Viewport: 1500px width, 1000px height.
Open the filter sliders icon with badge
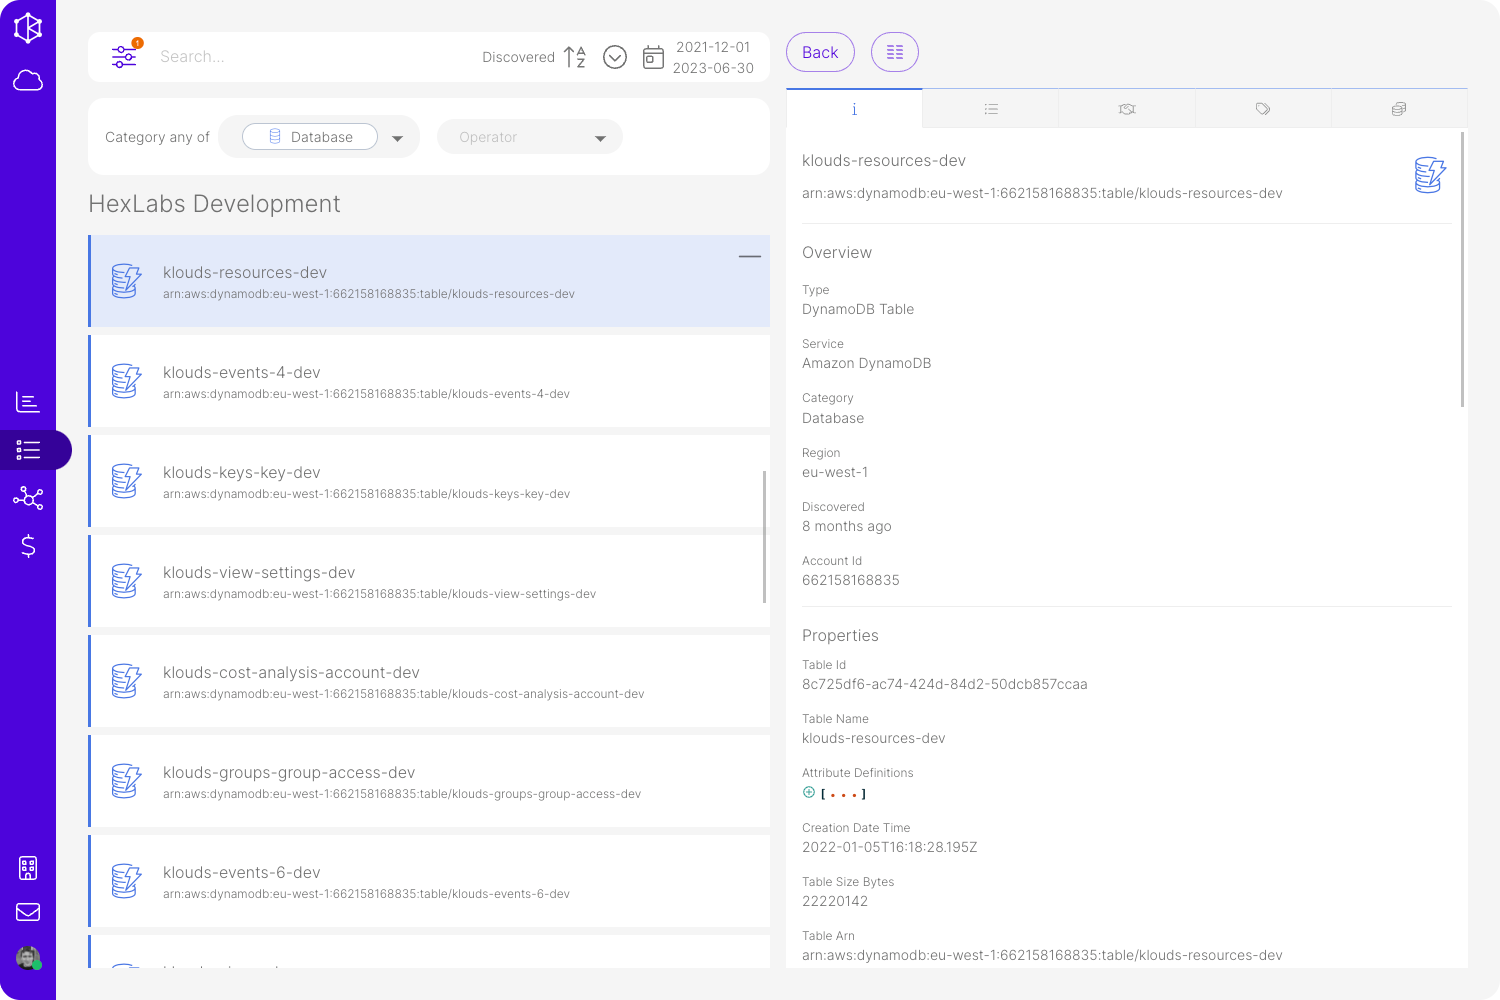[x=125, y=56]
